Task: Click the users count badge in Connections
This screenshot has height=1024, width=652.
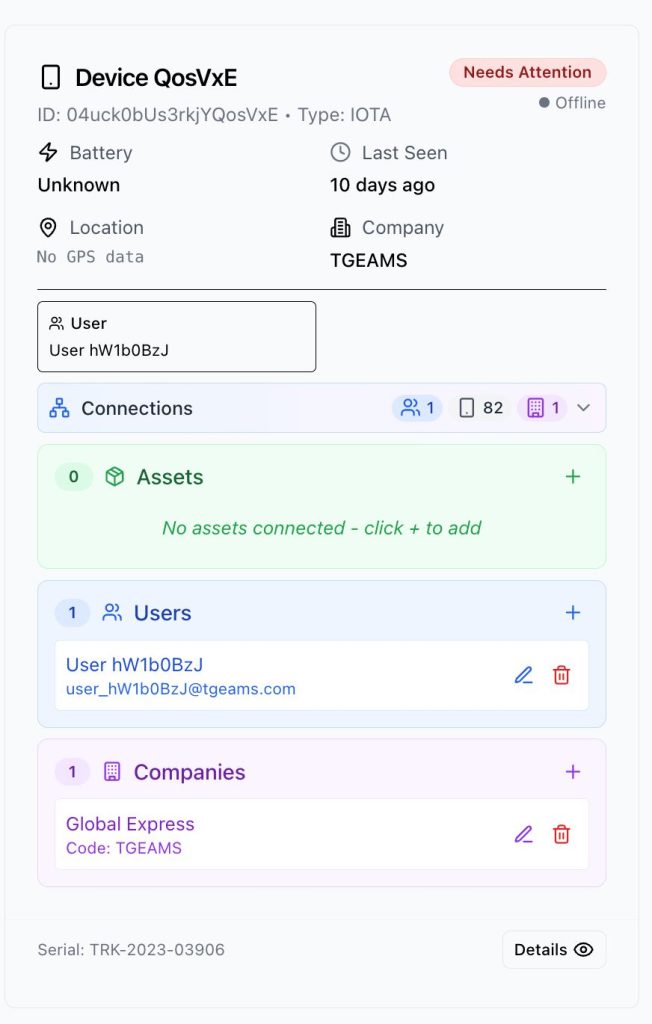Action: point(417,408)
